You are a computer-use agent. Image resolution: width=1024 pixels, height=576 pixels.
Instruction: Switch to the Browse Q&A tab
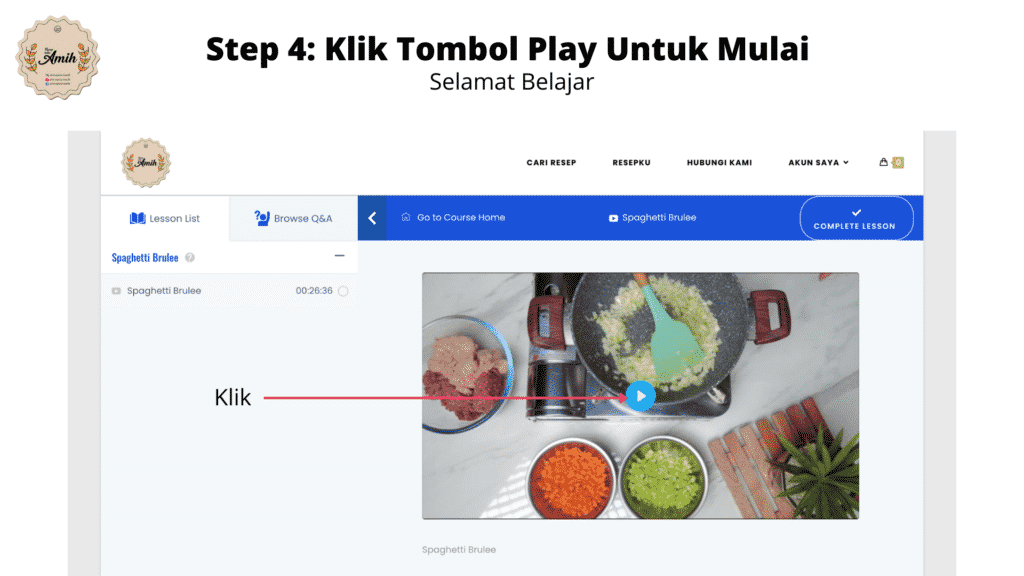tap(293, 218)
